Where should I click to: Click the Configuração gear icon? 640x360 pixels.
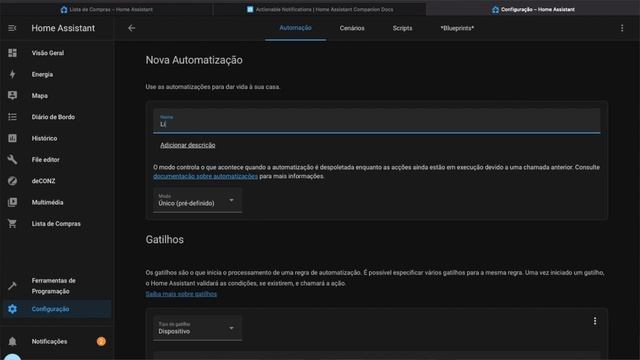point(12,309)
